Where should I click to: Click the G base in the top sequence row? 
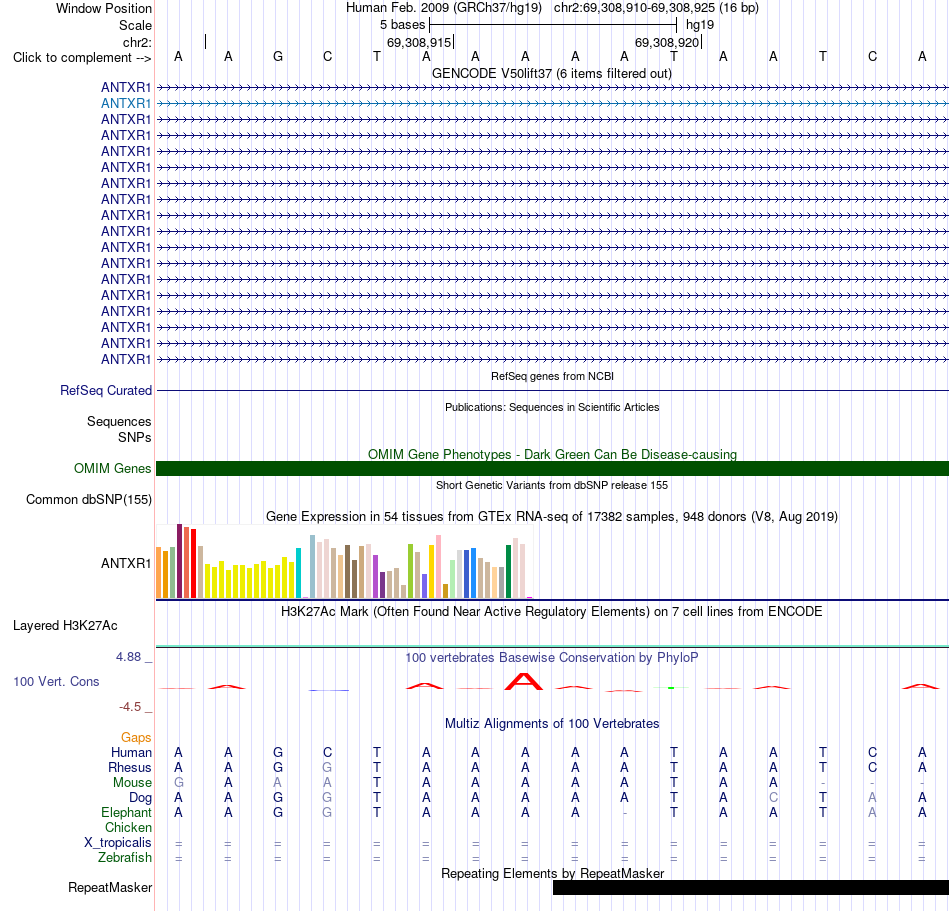277,56
